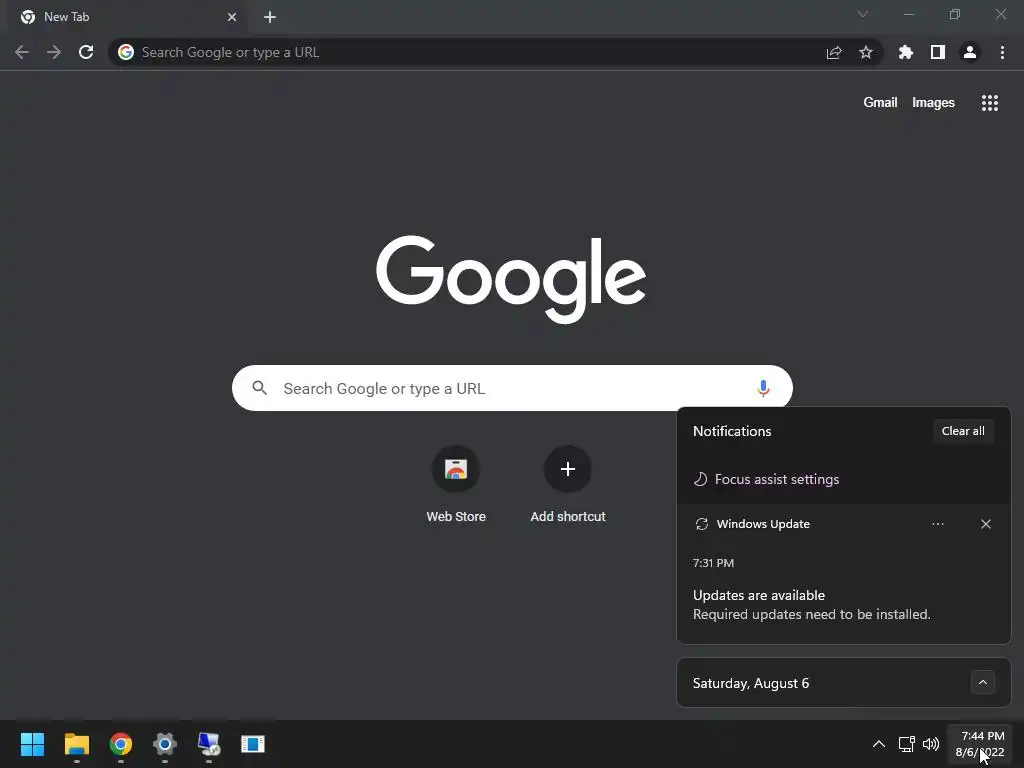The width and height of the screenshot is (1024, 768).
Task: Select the New Tab tab
Action: point(127,17)
